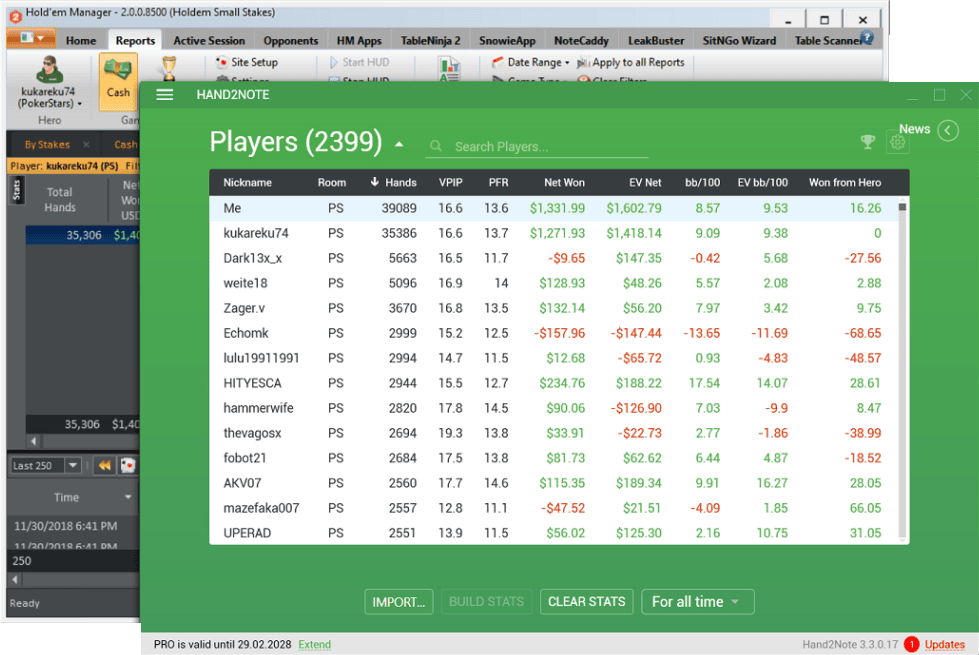Image resolution: width=979 pixels, height=655 pixels.
Task: Click the players table vertical scrollbar thumb
Action: (902, 207)
